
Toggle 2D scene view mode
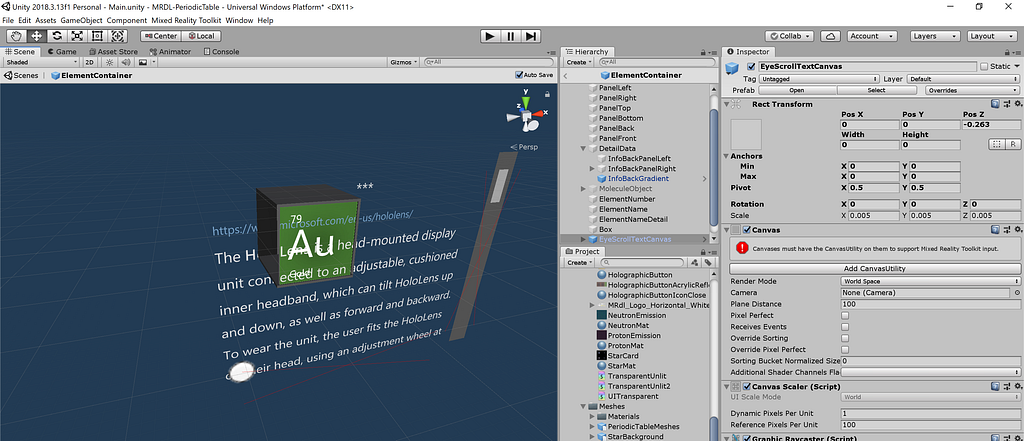(x=90, y=62)
